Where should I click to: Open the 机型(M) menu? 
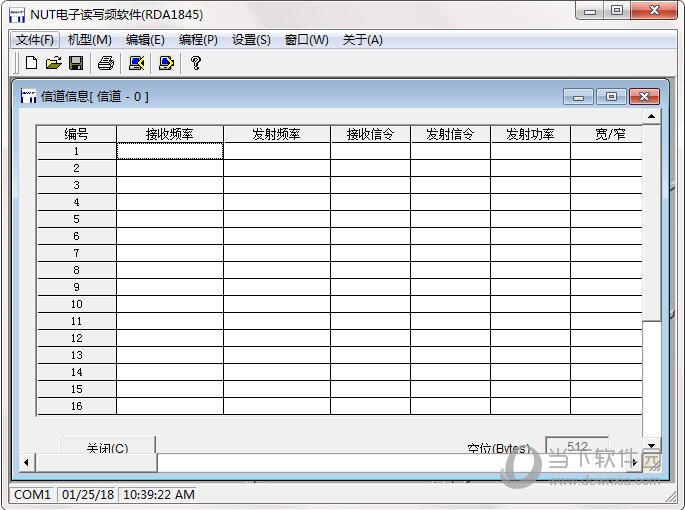point(90,40)
